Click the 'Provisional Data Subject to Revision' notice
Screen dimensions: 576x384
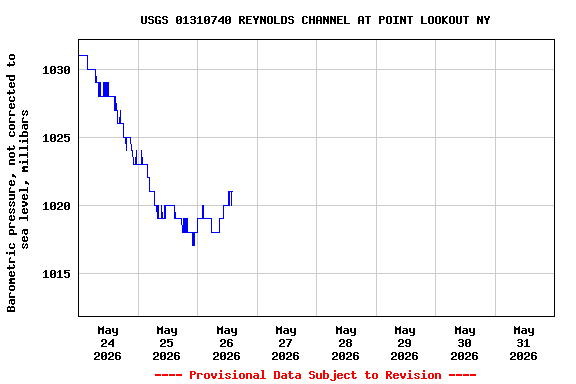click(315, 375)
